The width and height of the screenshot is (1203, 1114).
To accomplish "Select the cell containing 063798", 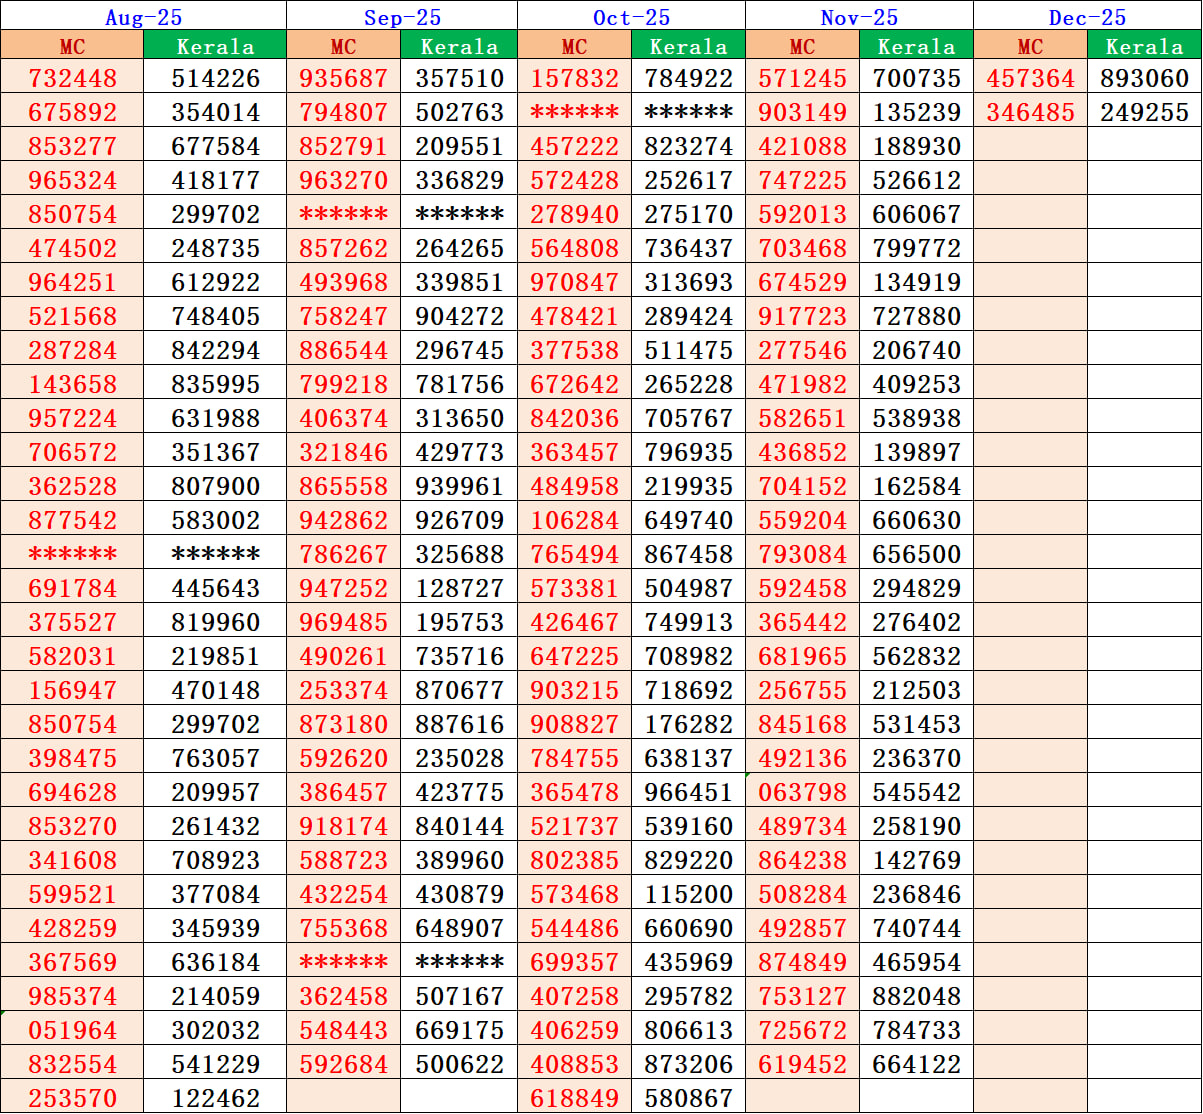I will point(801,792).
